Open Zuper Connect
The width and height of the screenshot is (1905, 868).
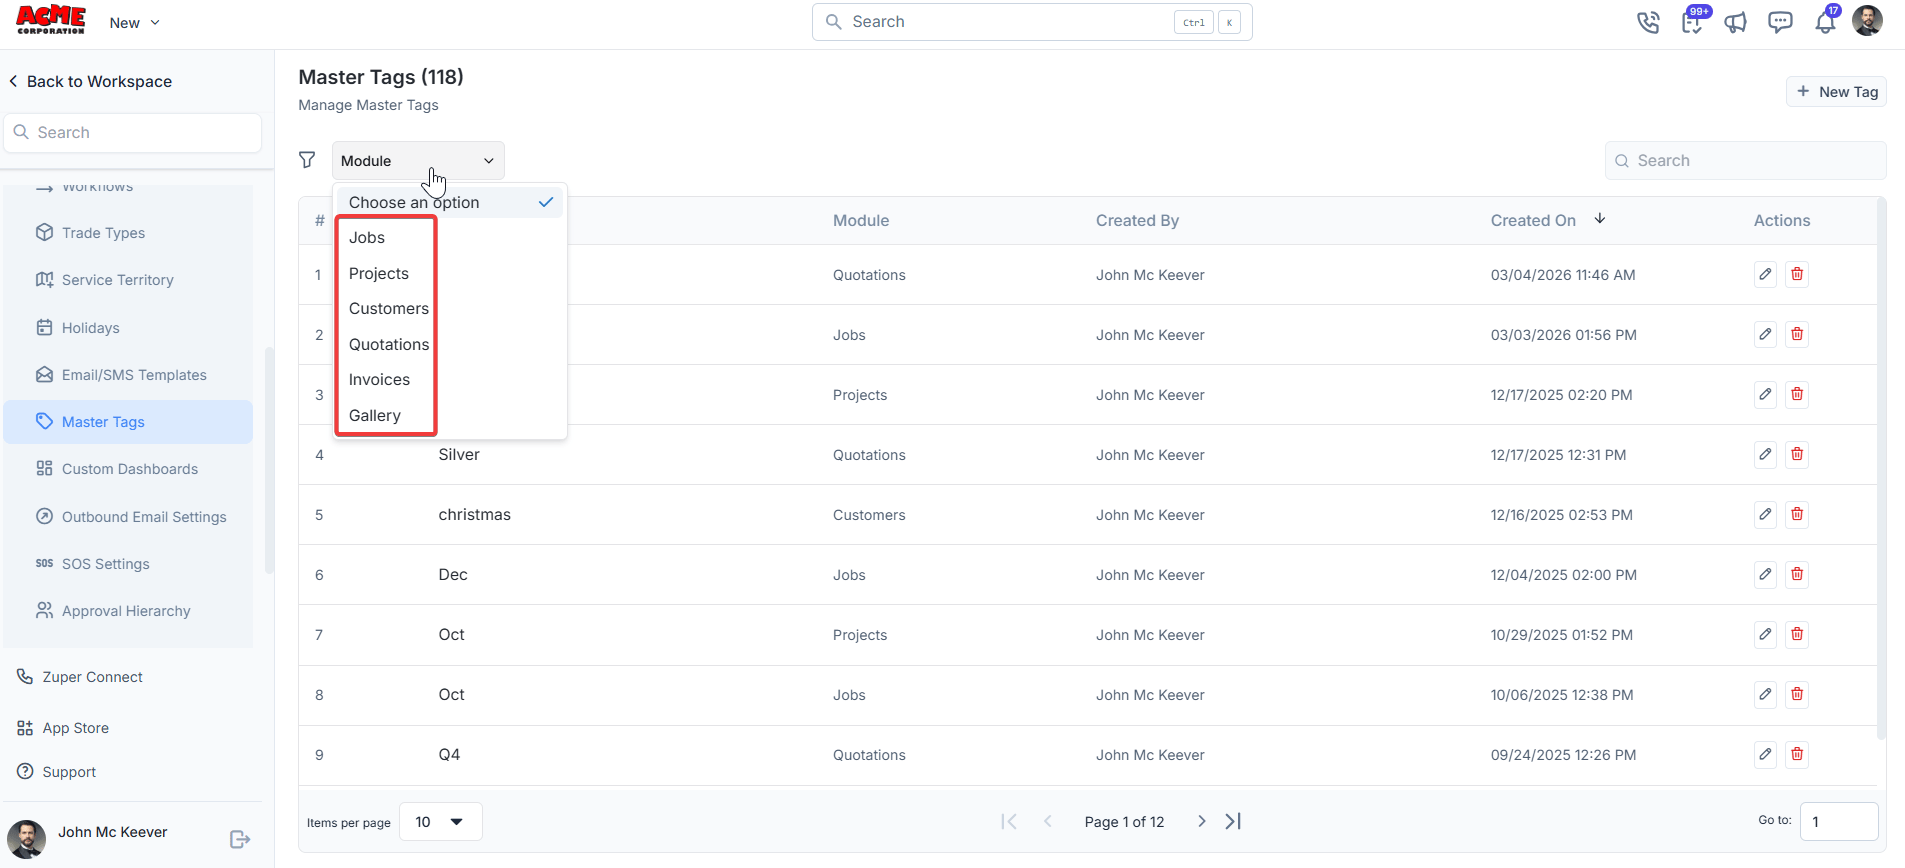(80, 677)
